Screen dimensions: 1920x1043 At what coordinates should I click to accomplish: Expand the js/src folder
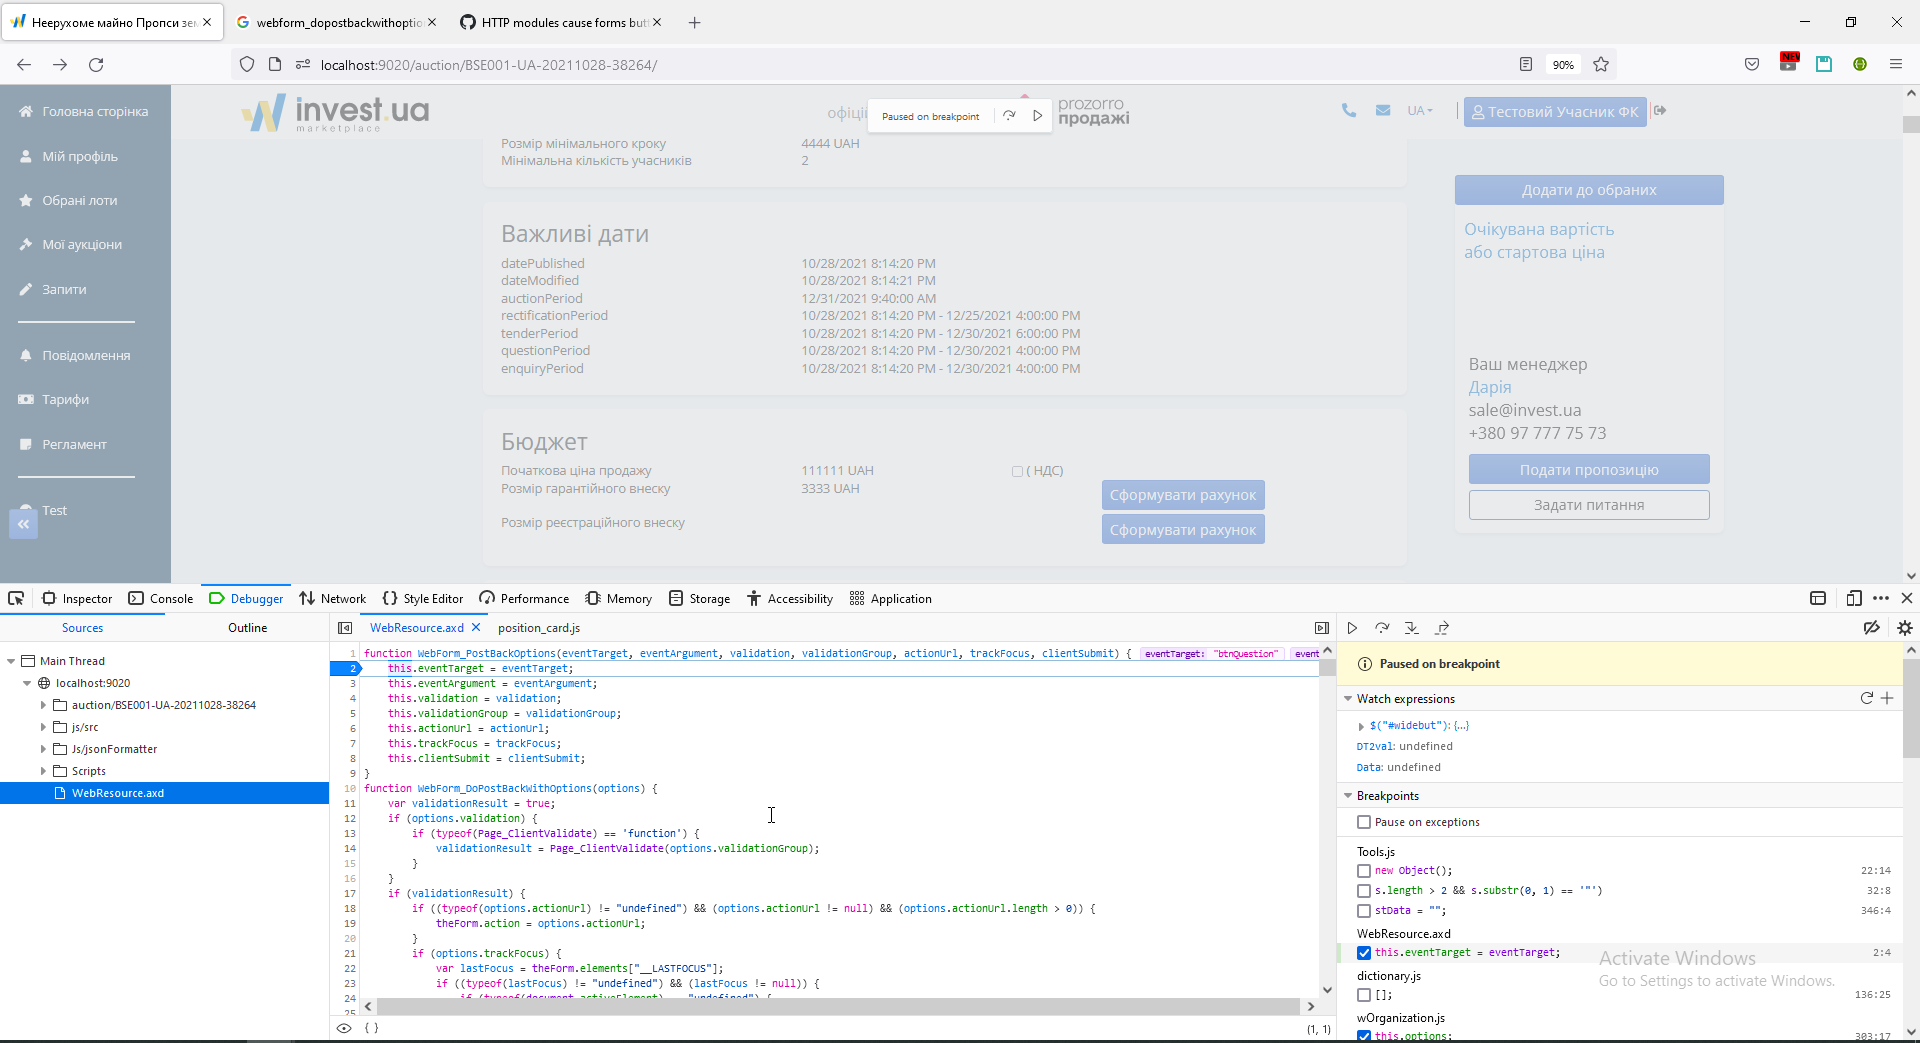click(43, 727)
